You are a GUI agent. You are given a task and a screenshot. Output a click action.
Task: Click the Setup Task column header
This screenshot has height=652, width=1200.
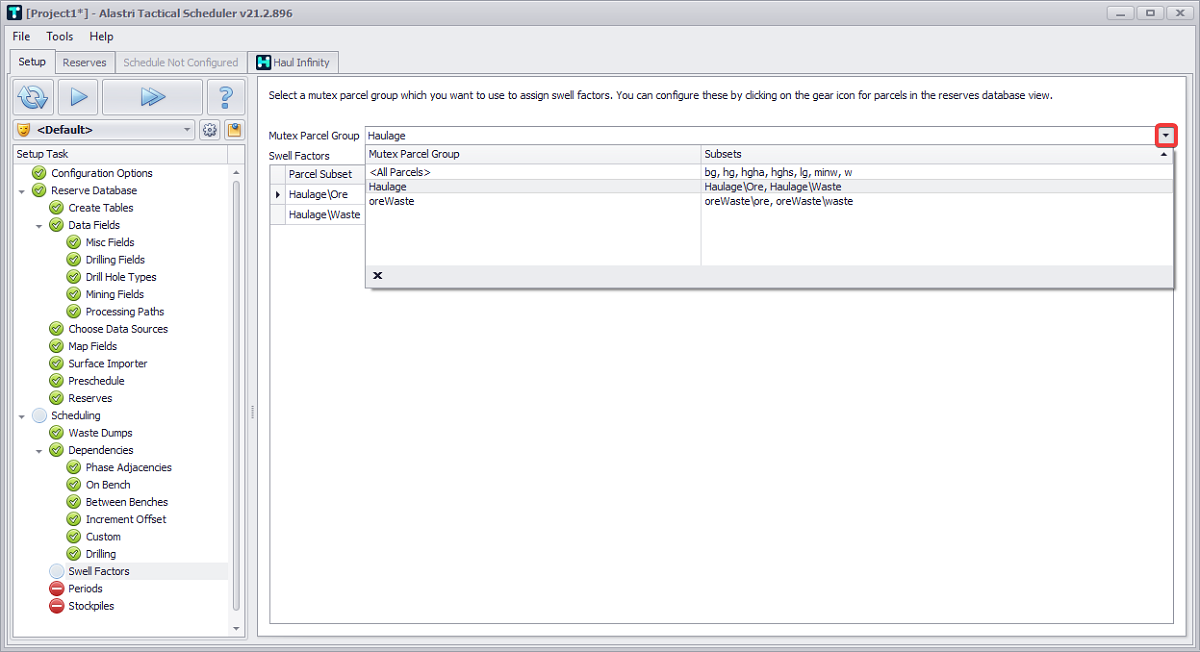pos(120,154)
